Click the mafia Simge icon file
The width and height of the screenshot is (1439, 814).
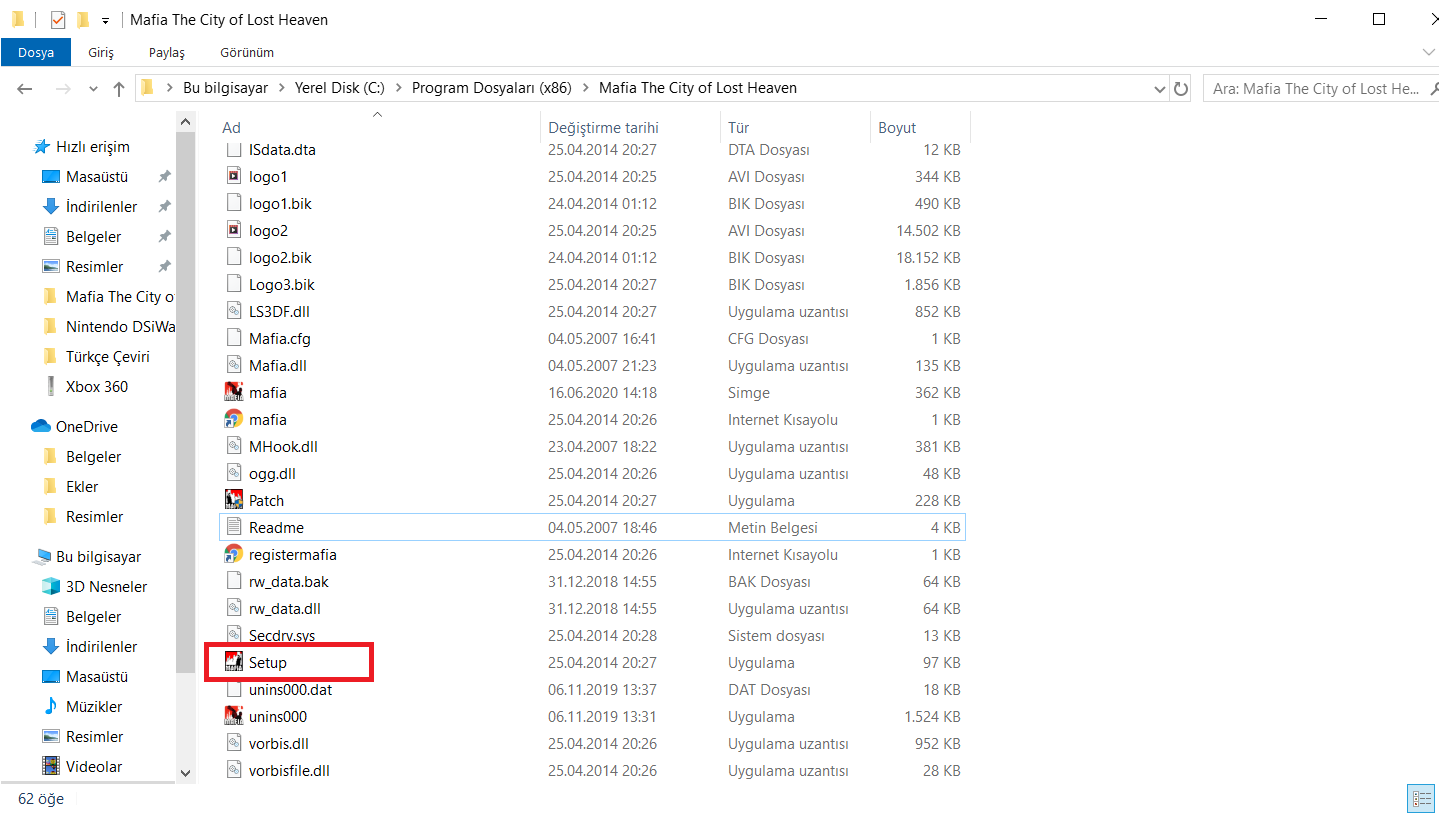click(234, 393)
